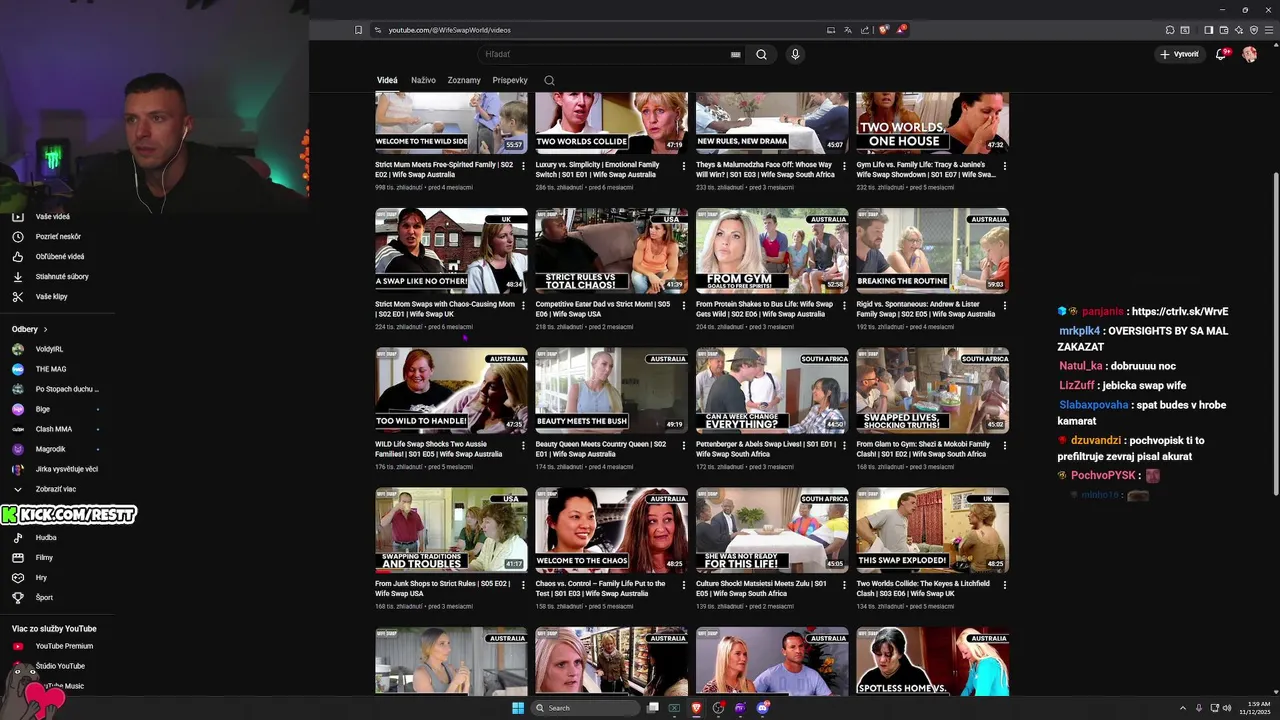Activate voice search microphone icon
1280x720 pixels.
(x=795, y=54)
